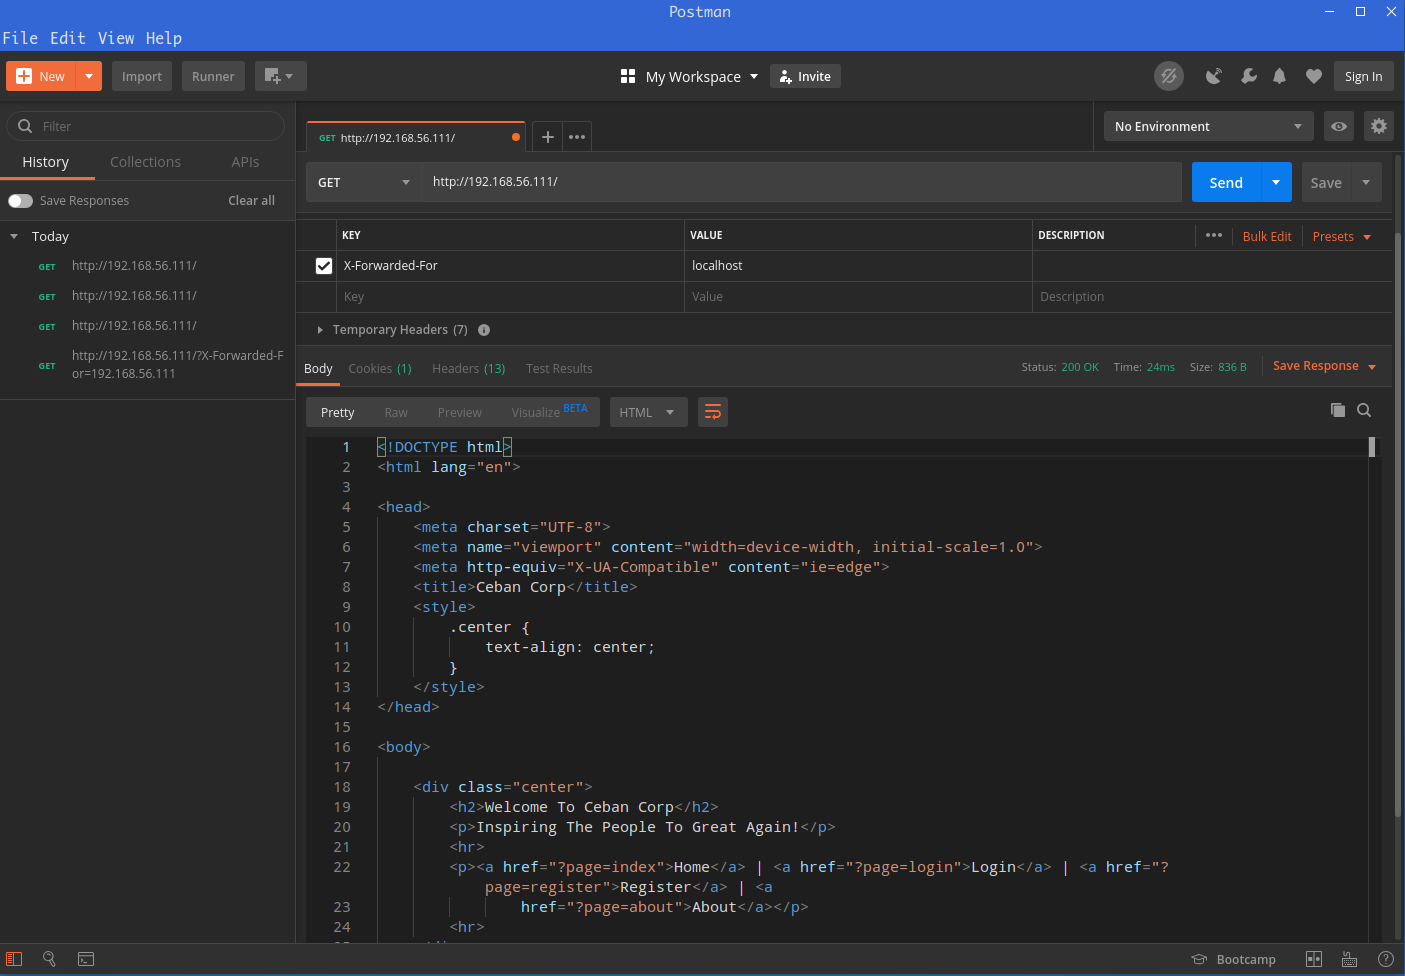Open Postman console icon in status bar
The image size is (1405, 976).
pyautogui.click(x=86, y=959)
